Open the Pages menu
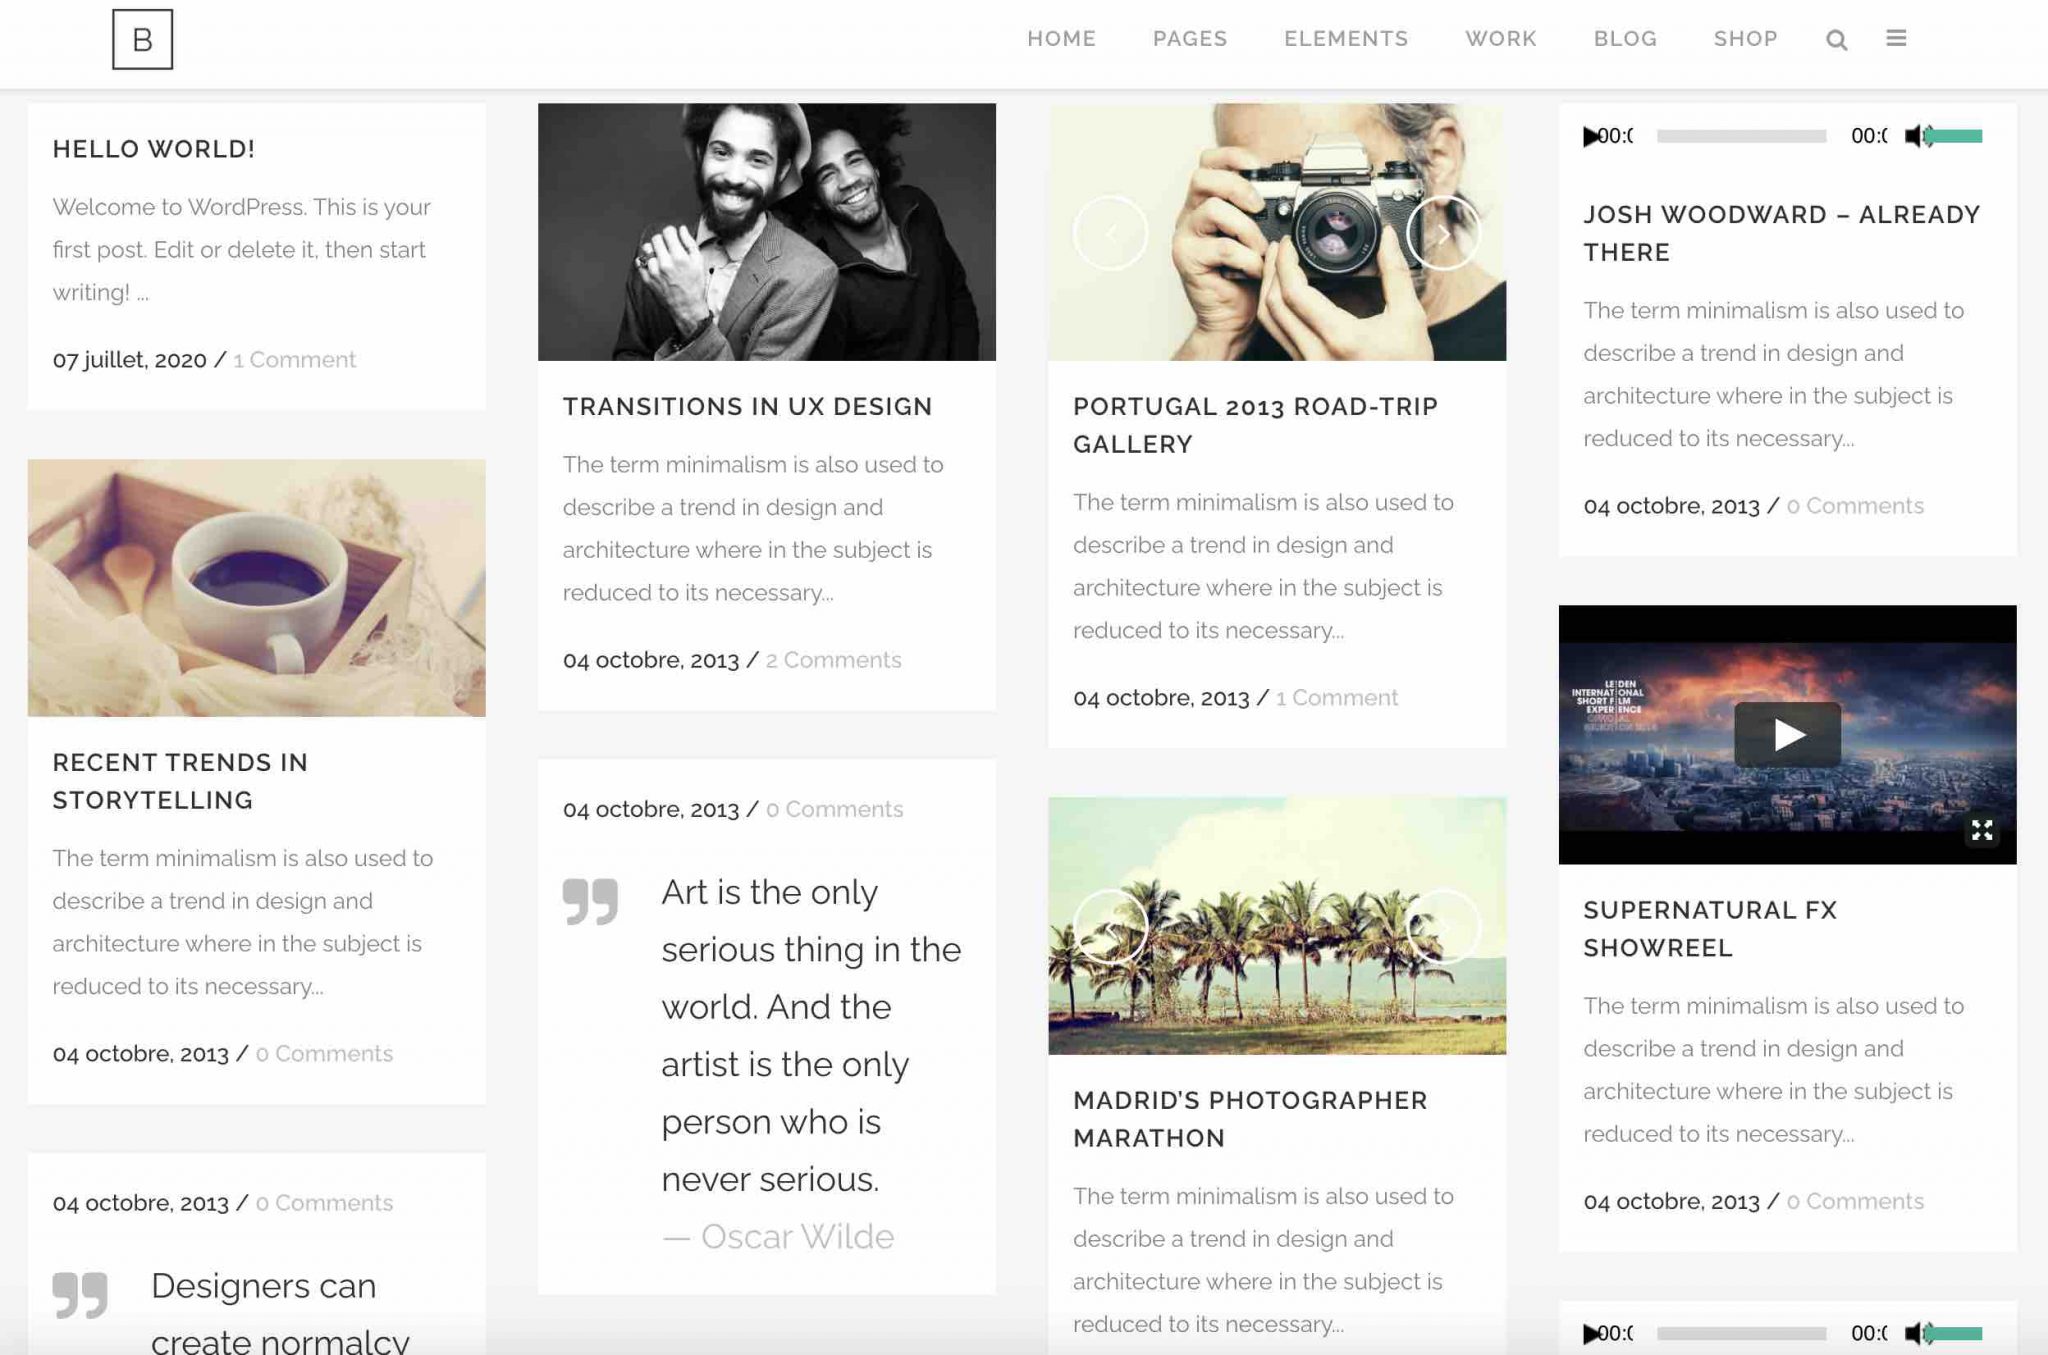Image resolution: width=2048 pixels, height=1355 pixels. (1189, 39)
